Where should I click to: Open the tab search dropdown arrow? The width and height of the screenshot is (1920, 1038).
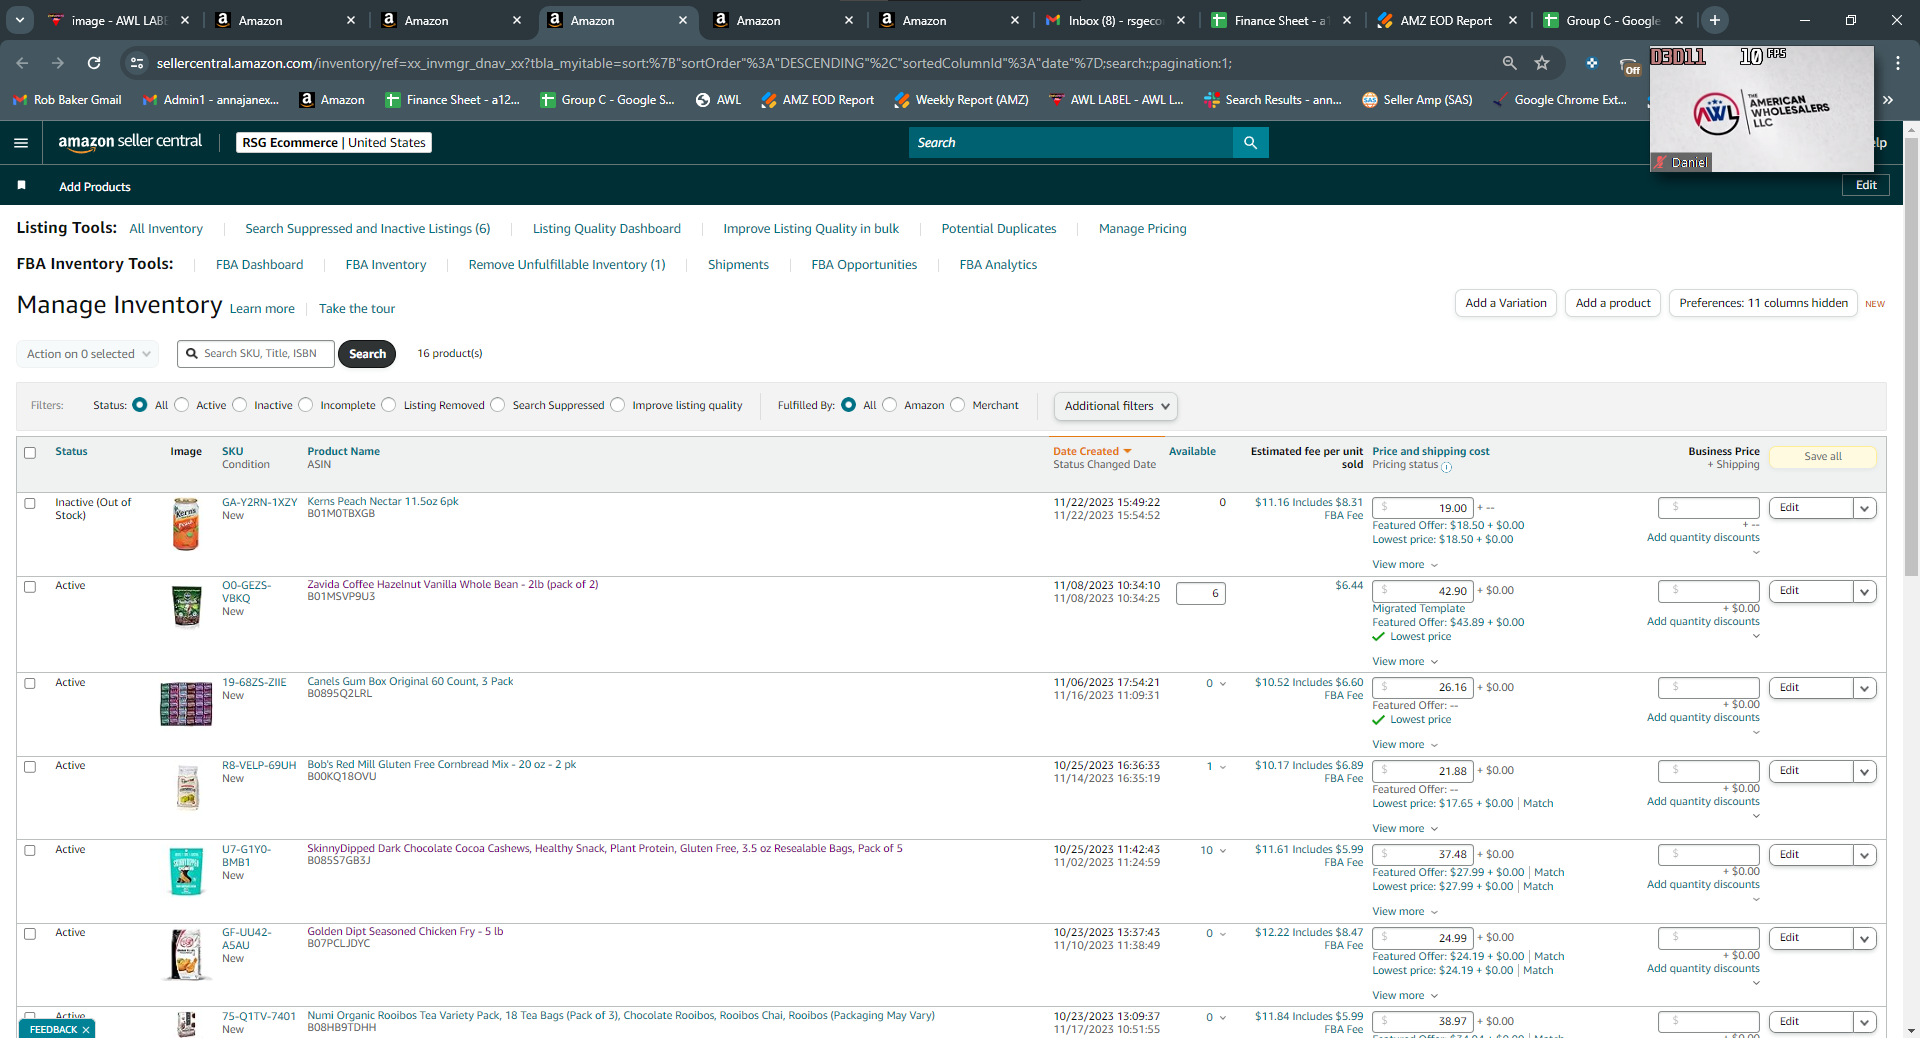[x=20, y=20]
